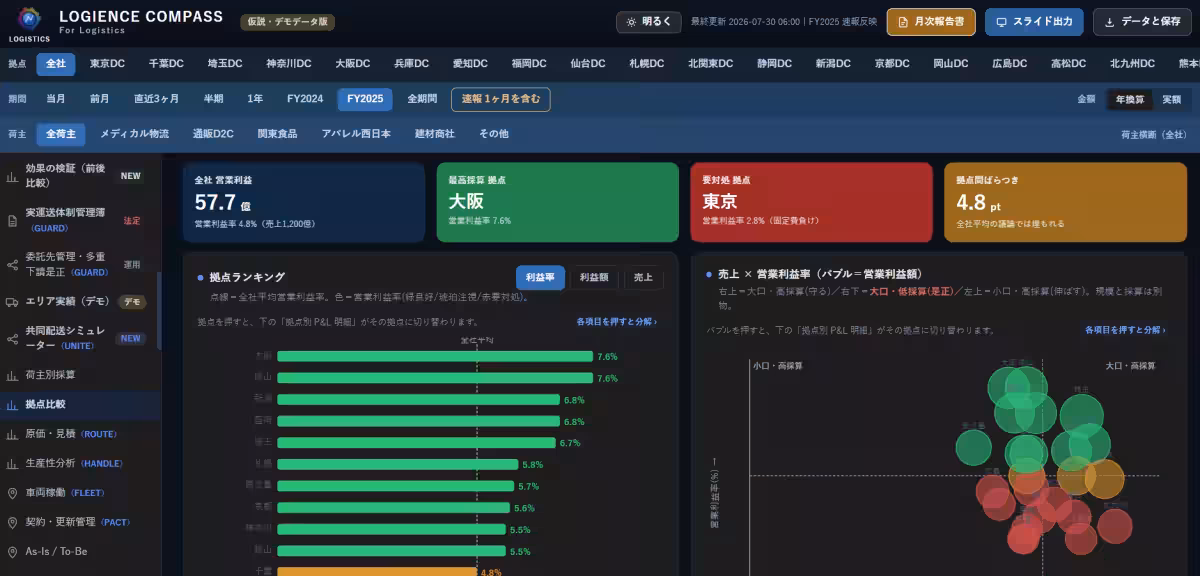Click the screen icon on スライド出力

click(1001, 22)
